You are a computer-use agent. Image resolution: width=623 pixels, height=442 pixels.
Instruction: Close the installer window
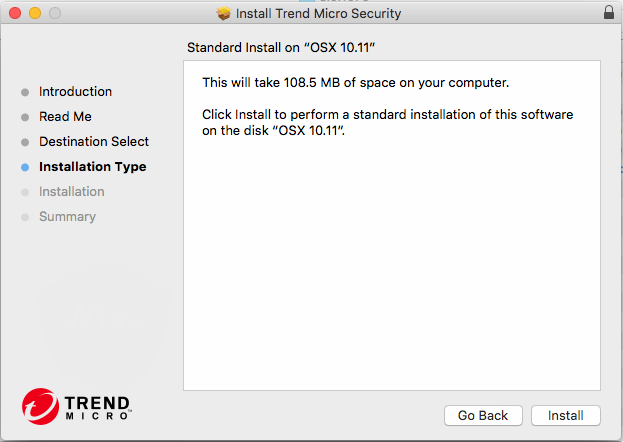(x=14, y=13)
